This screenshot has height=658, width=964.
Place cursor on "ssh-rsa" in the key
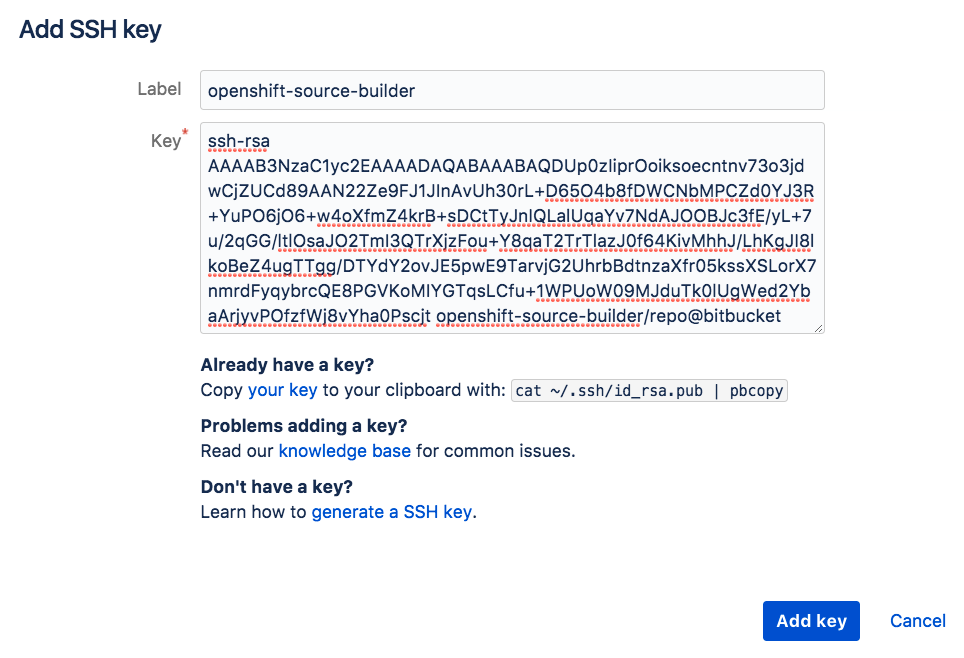(239, 142)
